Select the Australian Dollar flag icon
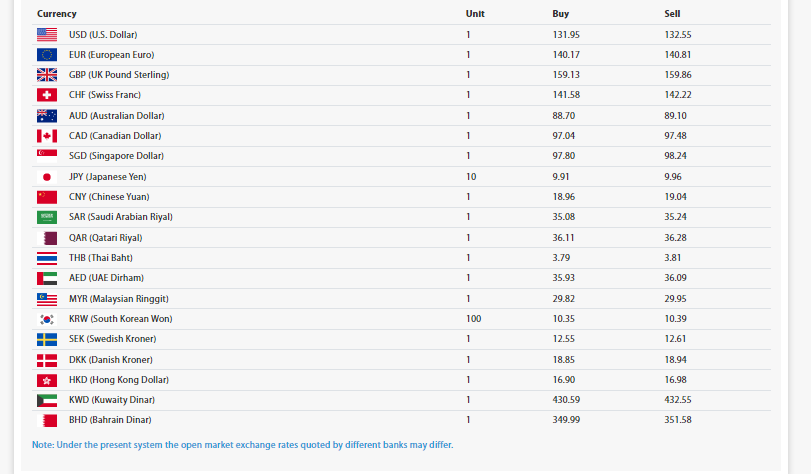This screenshot has height=474, width=811. pyautogui.click(x=47, y=116)
